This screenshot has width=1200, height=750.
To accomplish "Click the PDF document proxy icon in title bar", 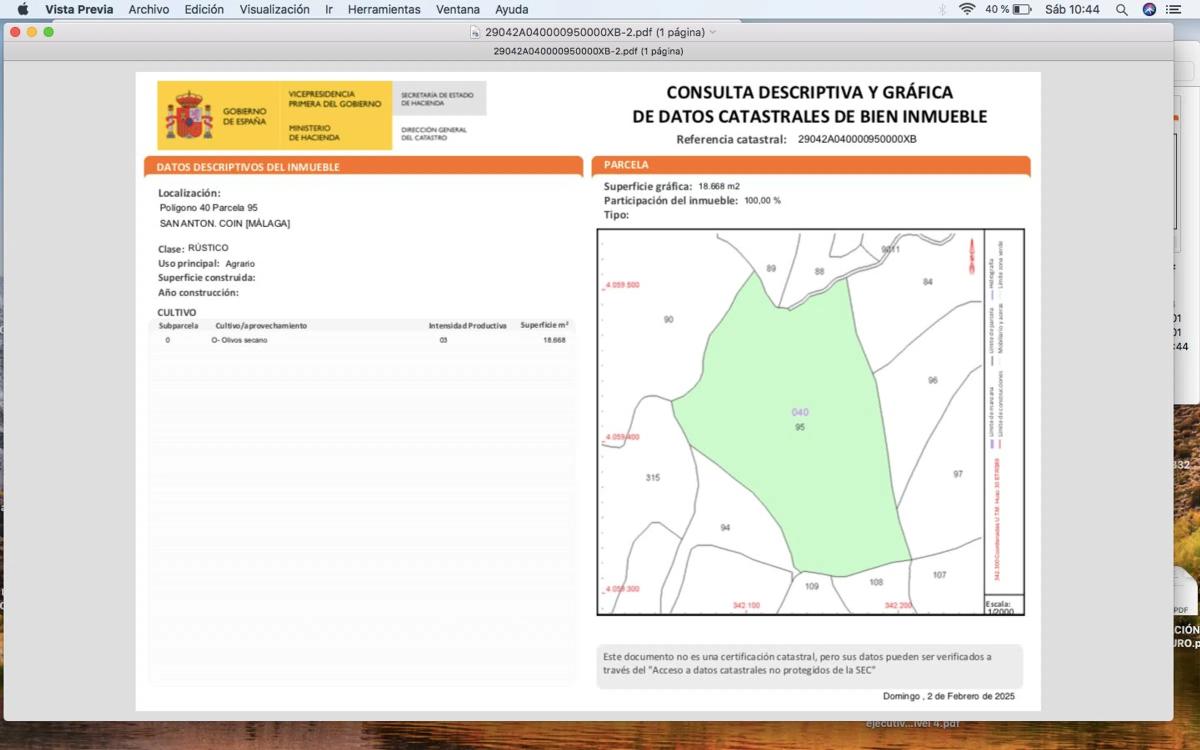I will point(475,32).
